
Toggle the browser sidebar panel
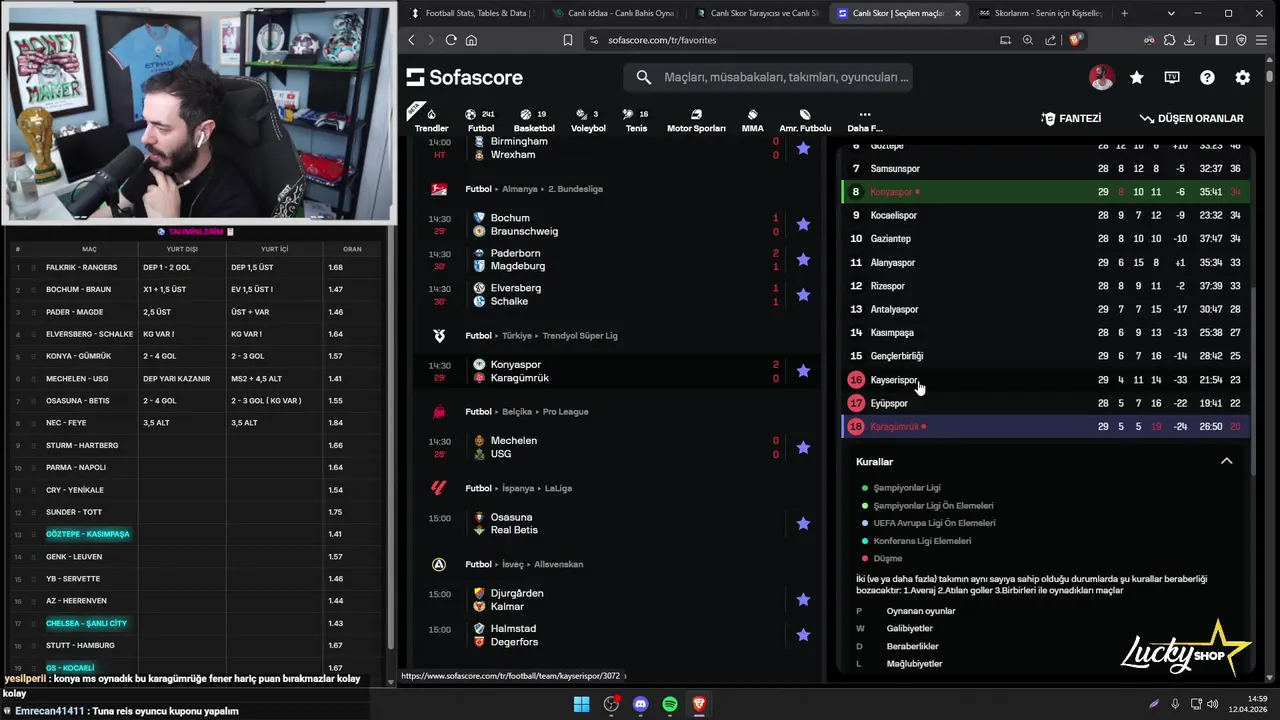point(1221,40)
